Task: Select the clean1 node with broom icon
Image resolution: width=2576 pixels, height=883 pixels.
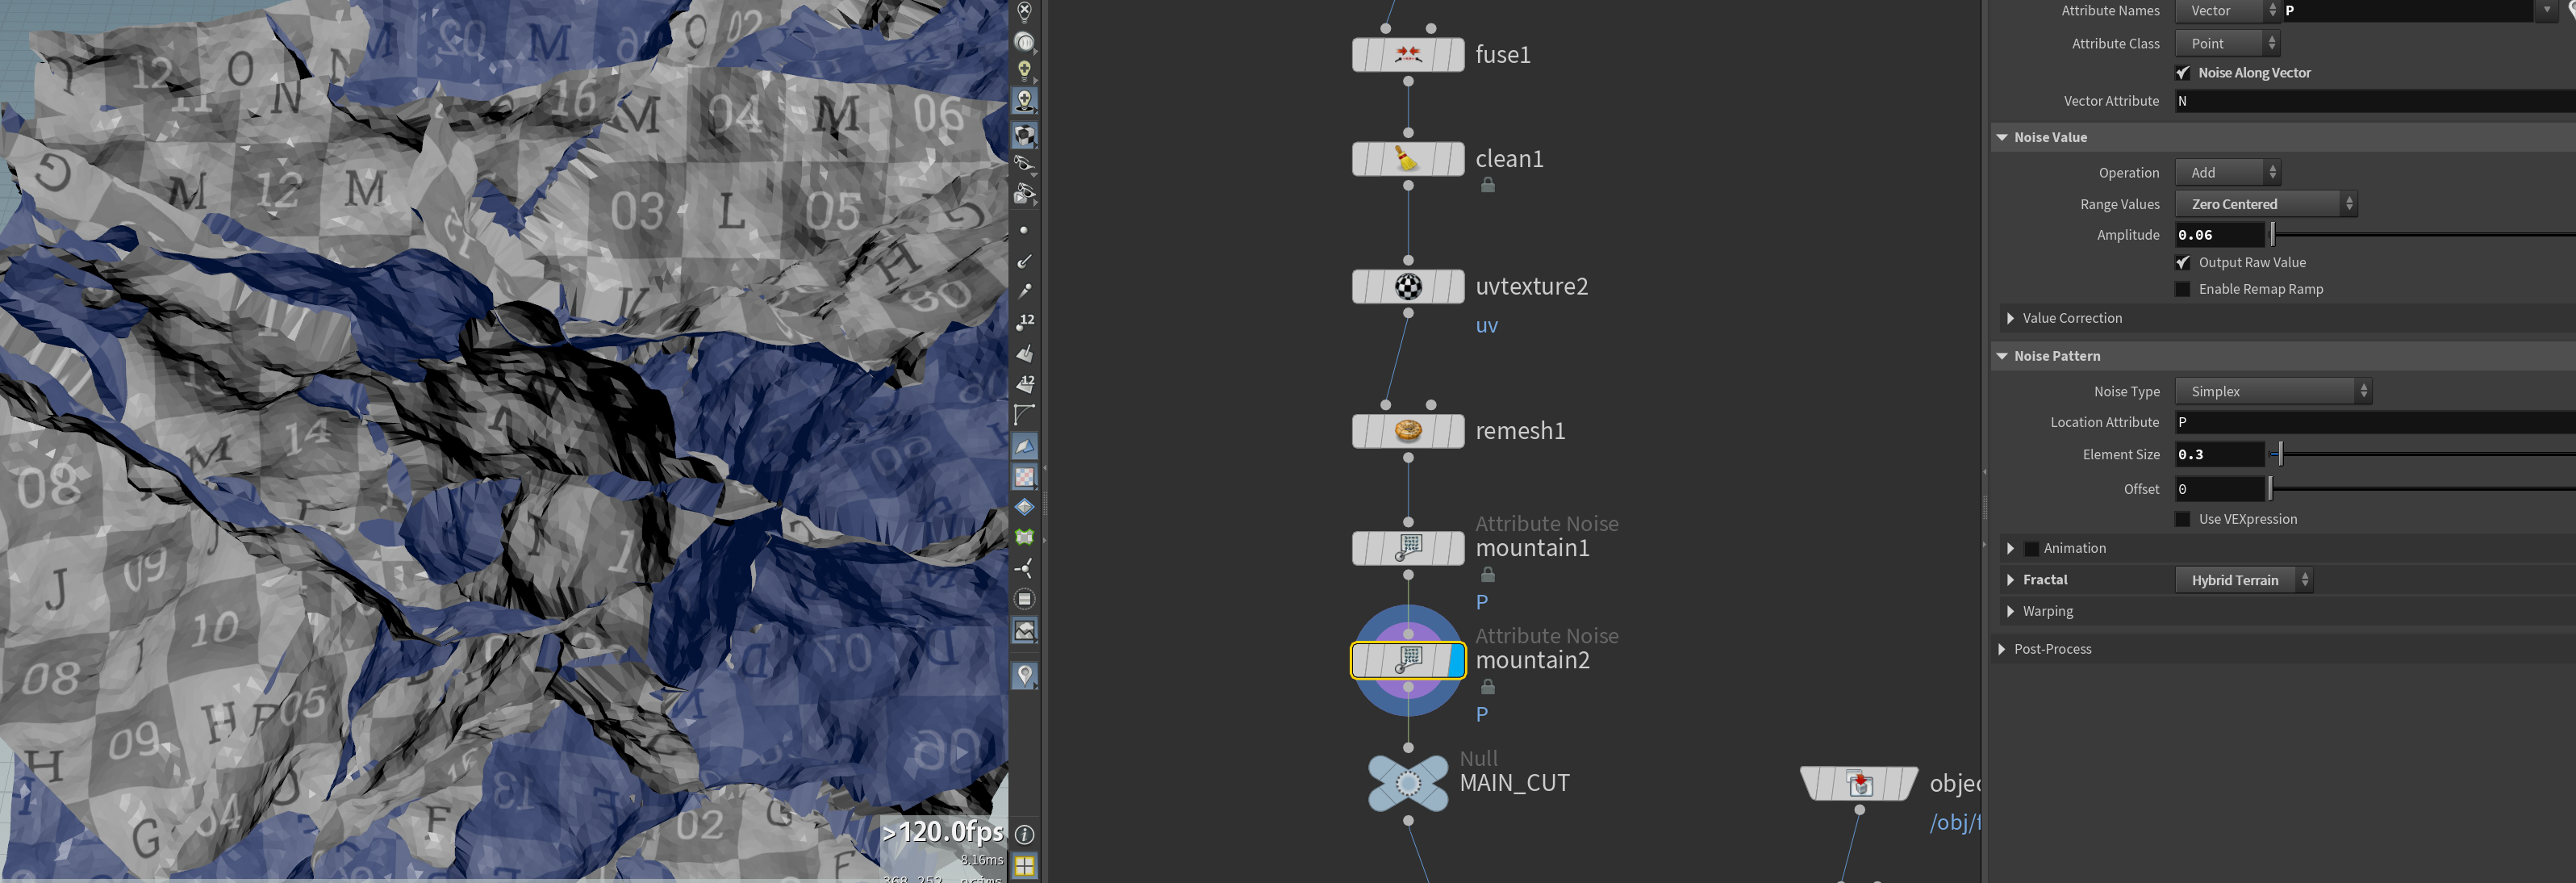Action: pyautogui.click(x=1408, y=159)
